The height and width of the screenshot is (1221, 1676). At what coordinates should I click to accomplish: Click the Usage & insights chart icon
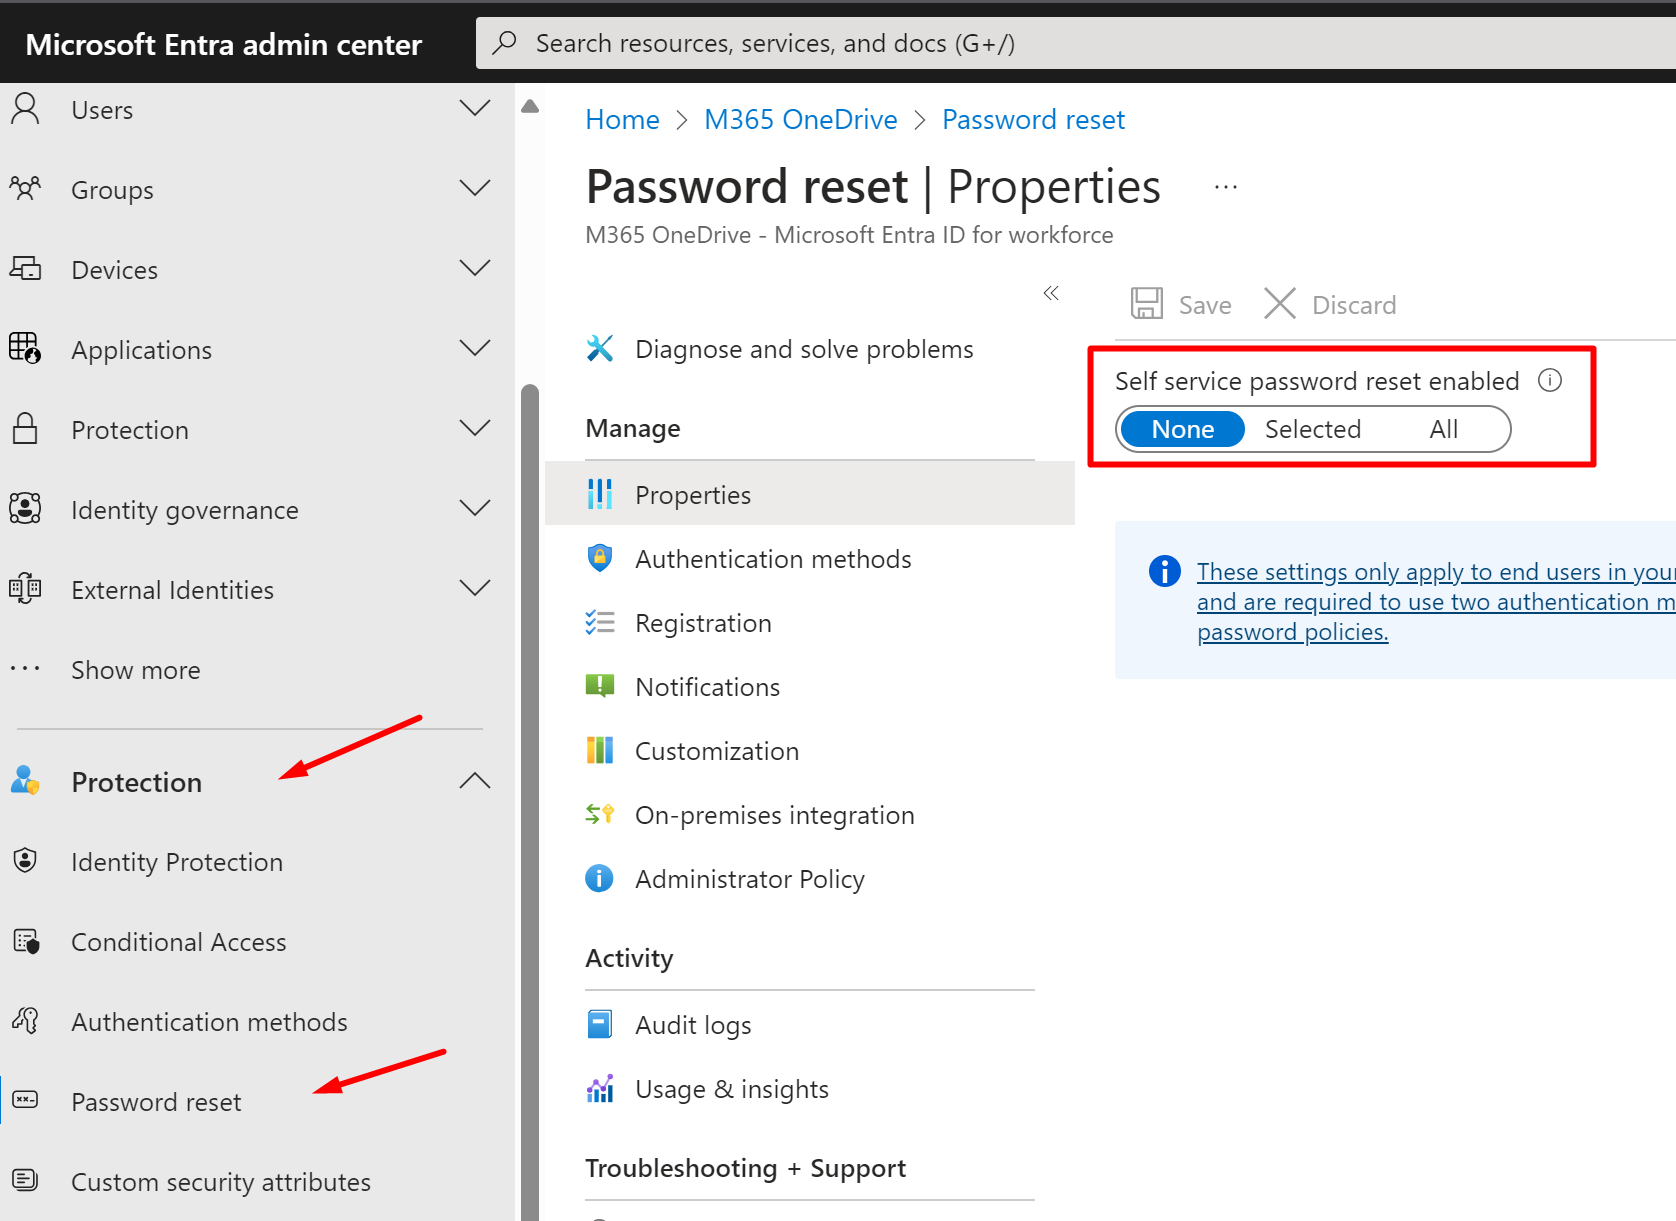(x=600, y=1089)
